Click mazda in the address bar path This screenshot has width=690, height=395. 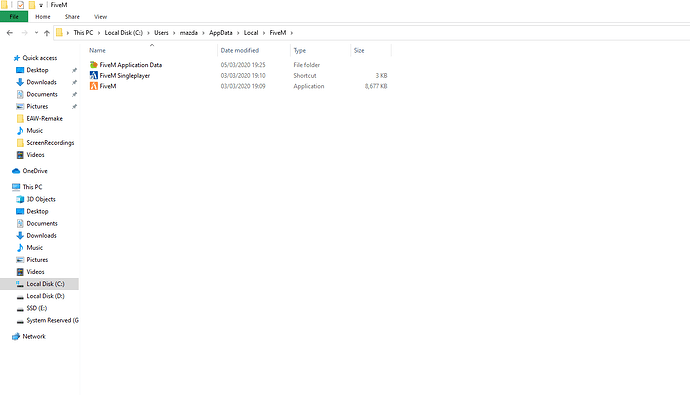click(188, 33)
